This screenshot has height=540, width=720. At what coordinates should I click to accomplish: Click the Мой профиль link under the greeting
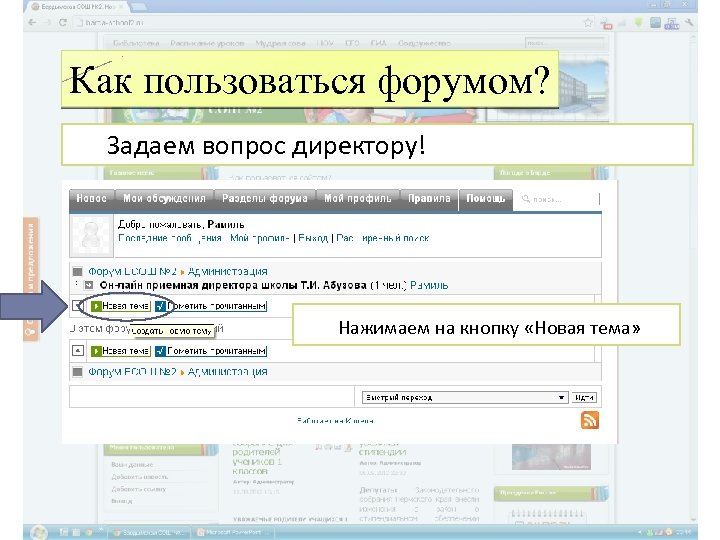[x=259, y=238]
